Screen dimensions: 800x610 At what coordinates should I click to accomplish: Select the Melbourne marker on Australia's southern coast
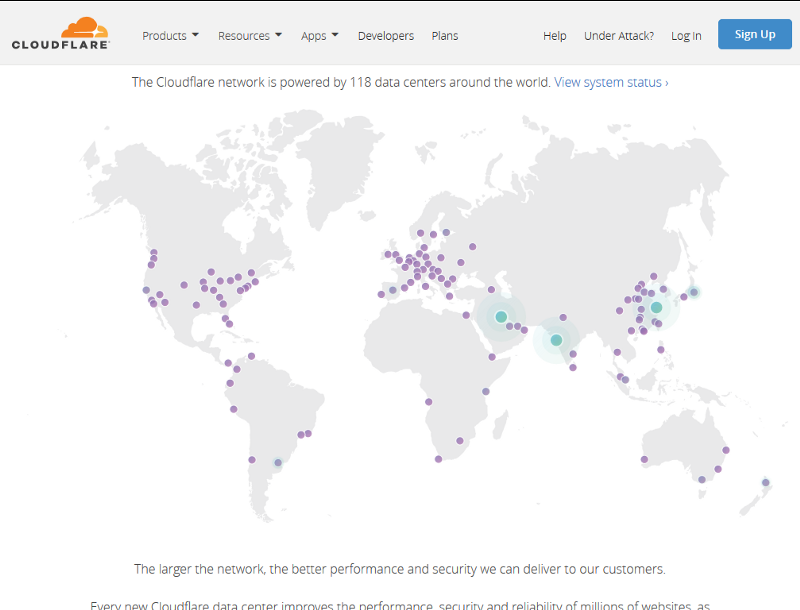tap(702, 479)
